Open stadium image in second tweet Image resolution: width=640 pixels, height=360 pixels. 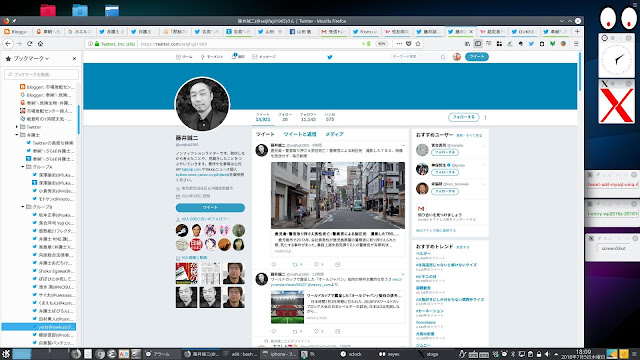(287, 307)
